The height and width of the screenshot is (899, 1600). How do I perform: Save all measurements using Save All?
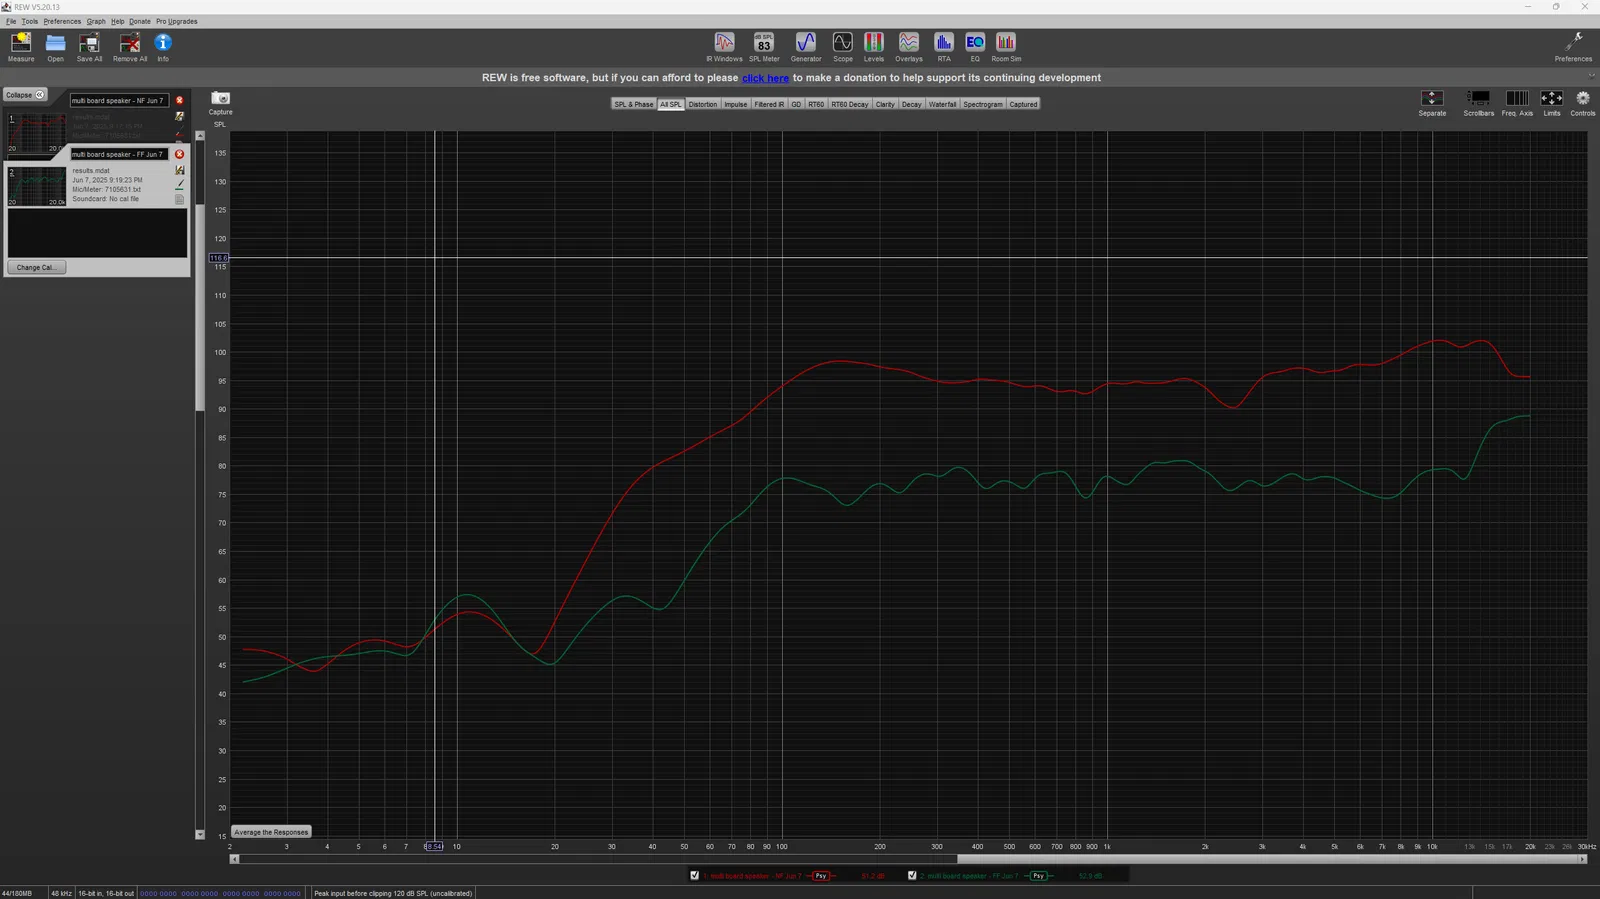[89, 47]
